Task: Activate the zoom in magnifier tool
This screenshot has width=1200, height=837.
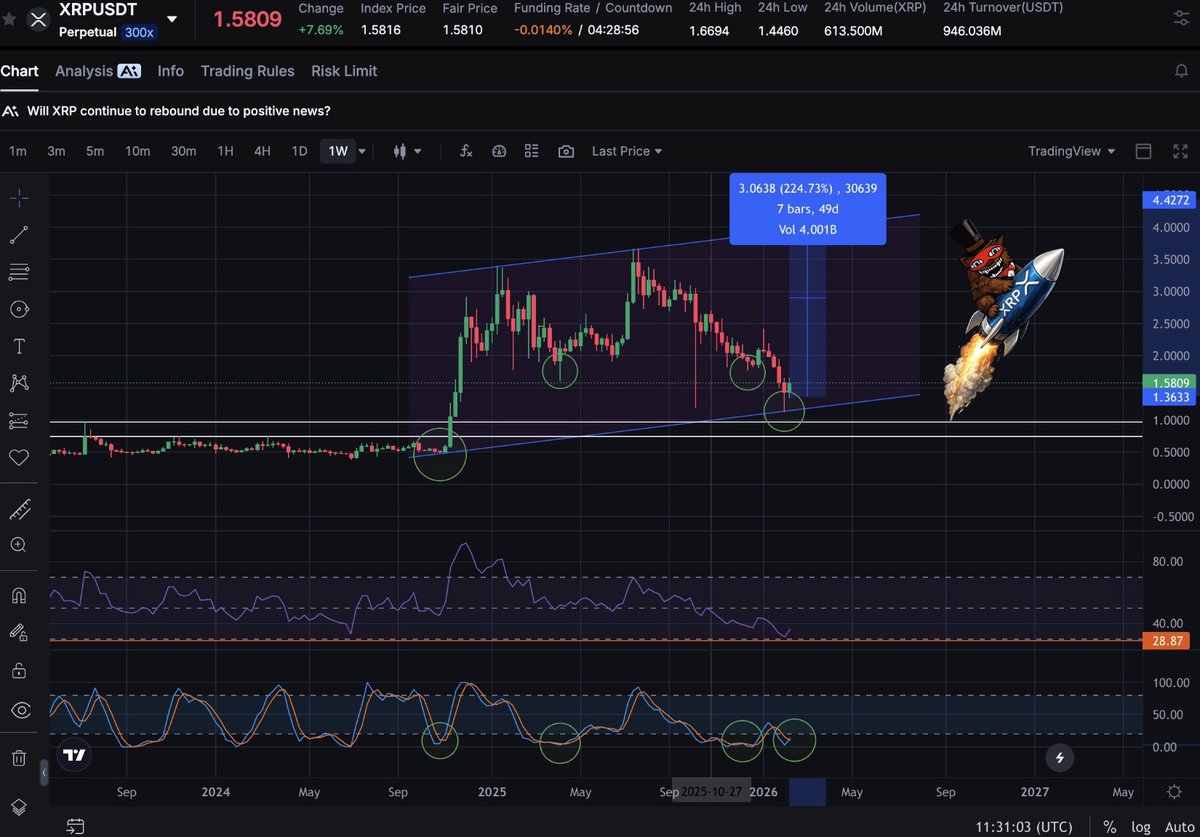Action: click(x=18, y=546)
